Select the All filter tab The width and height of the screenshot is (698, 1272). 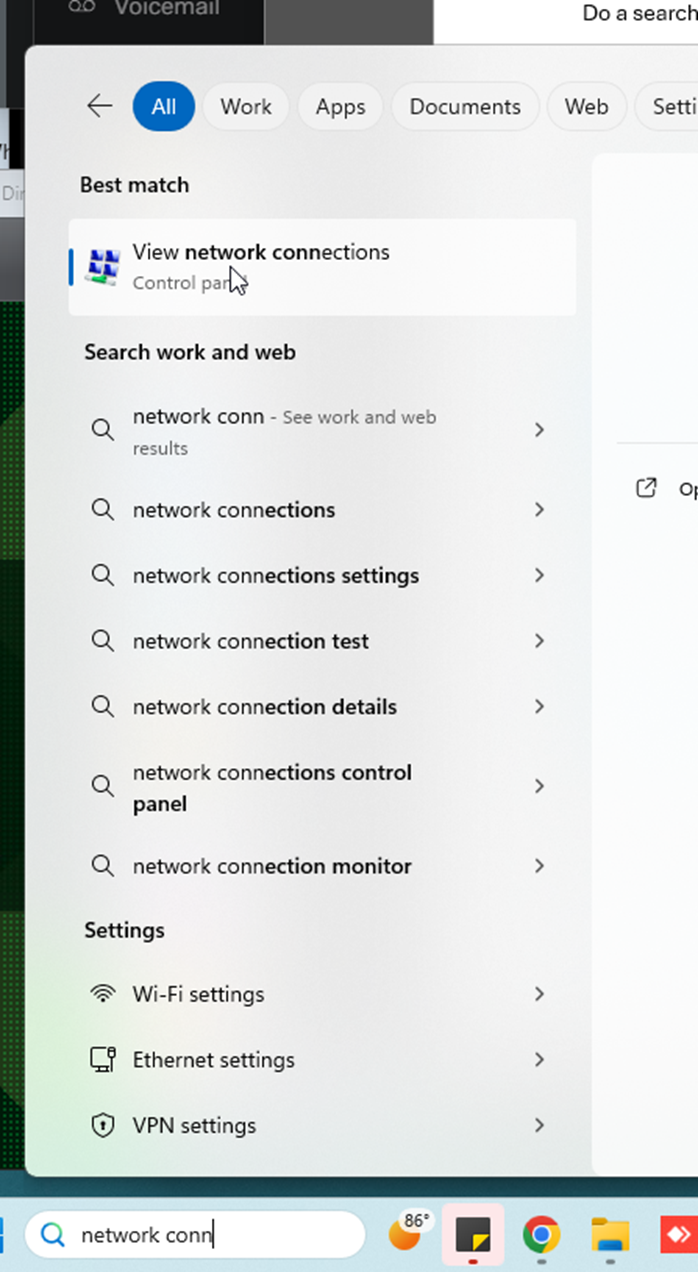163,106
